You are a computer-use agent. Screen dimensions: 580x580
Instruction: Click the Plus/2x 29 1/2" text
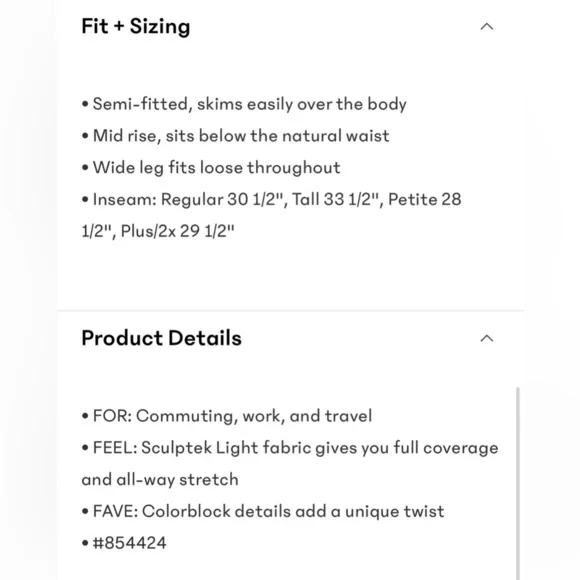coord(178,231)
